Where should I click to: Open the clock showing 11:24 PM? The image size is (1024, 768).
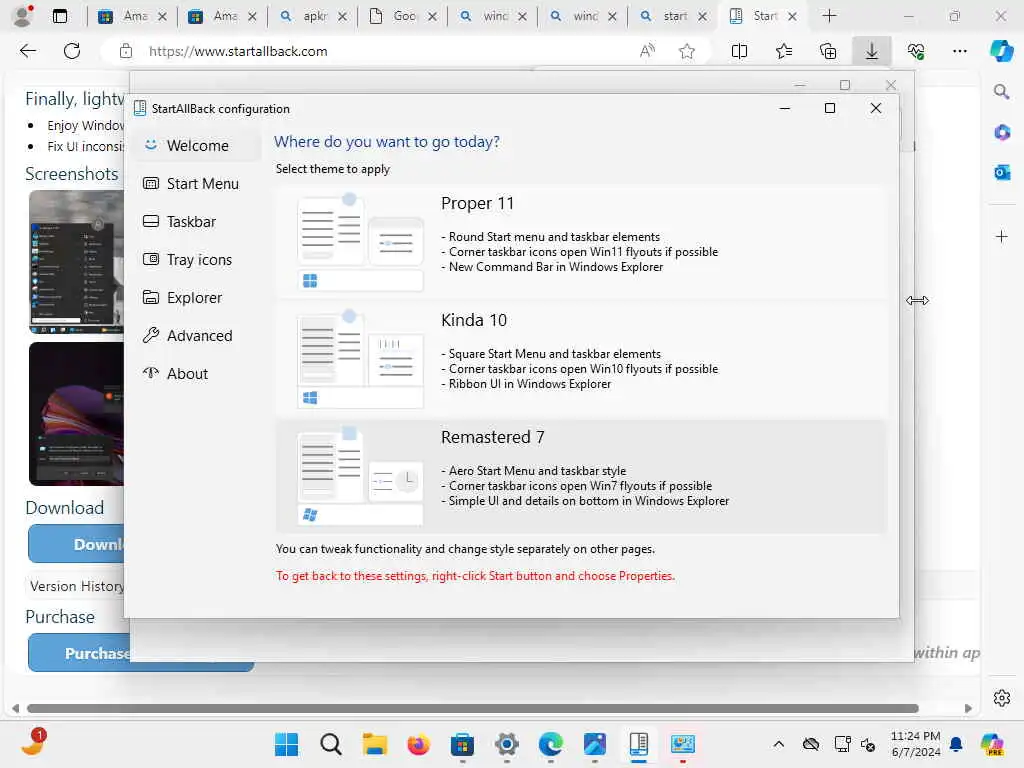click(x=916, y=744)
